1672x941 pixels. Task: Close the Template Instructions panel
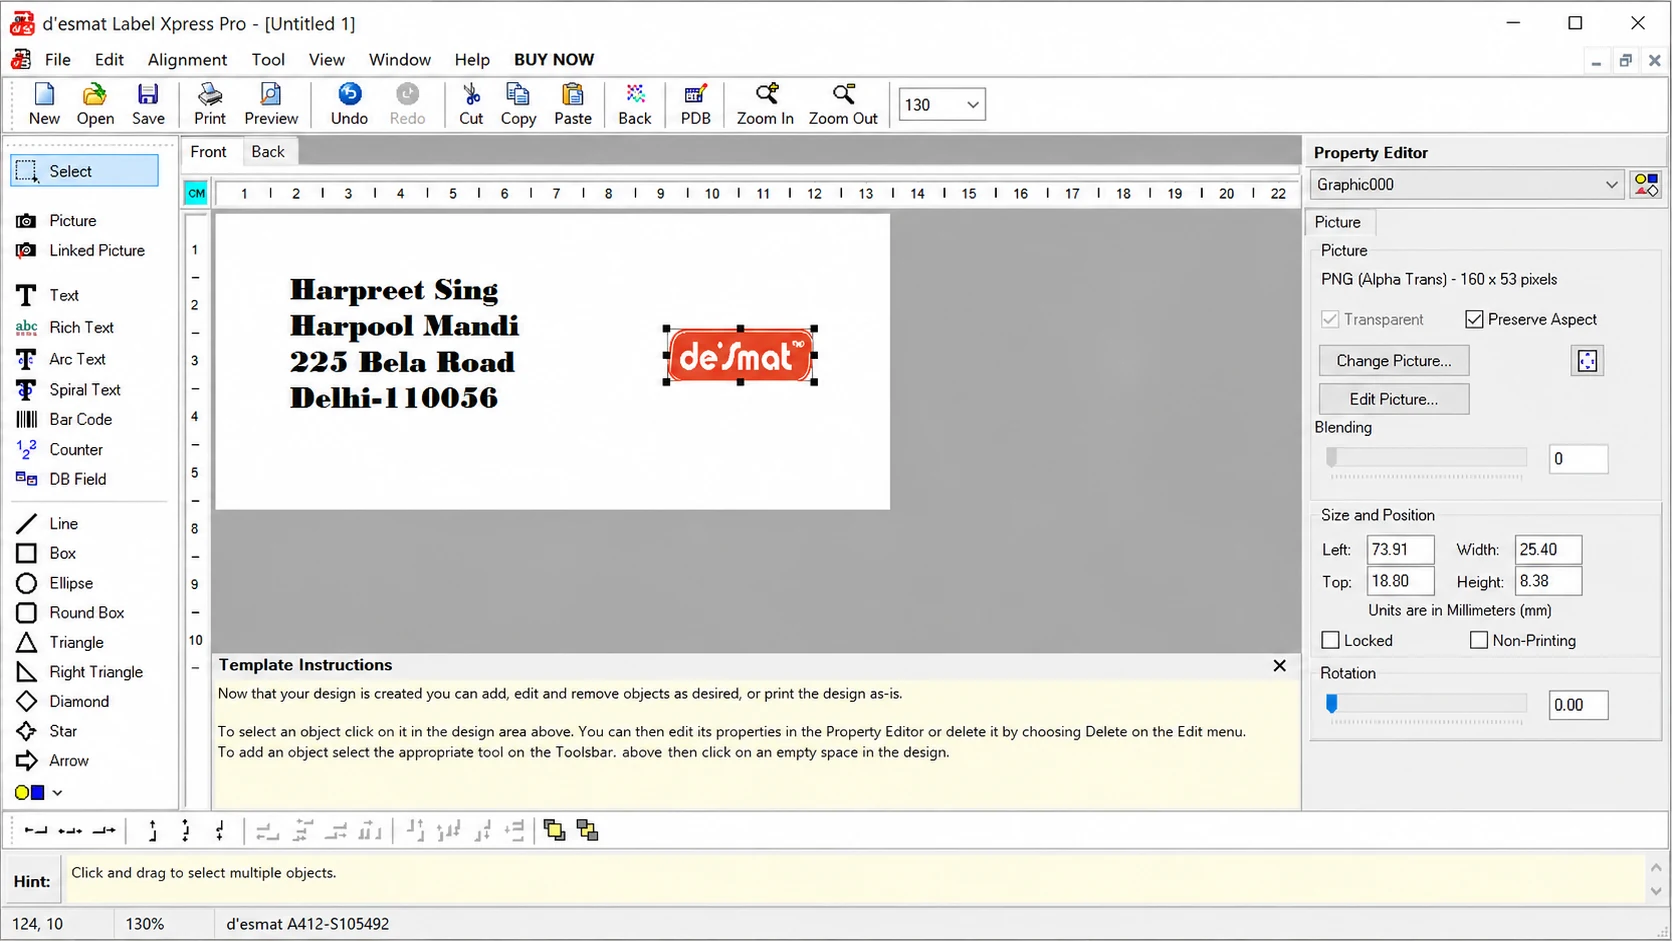click(x=1280, y=666)
